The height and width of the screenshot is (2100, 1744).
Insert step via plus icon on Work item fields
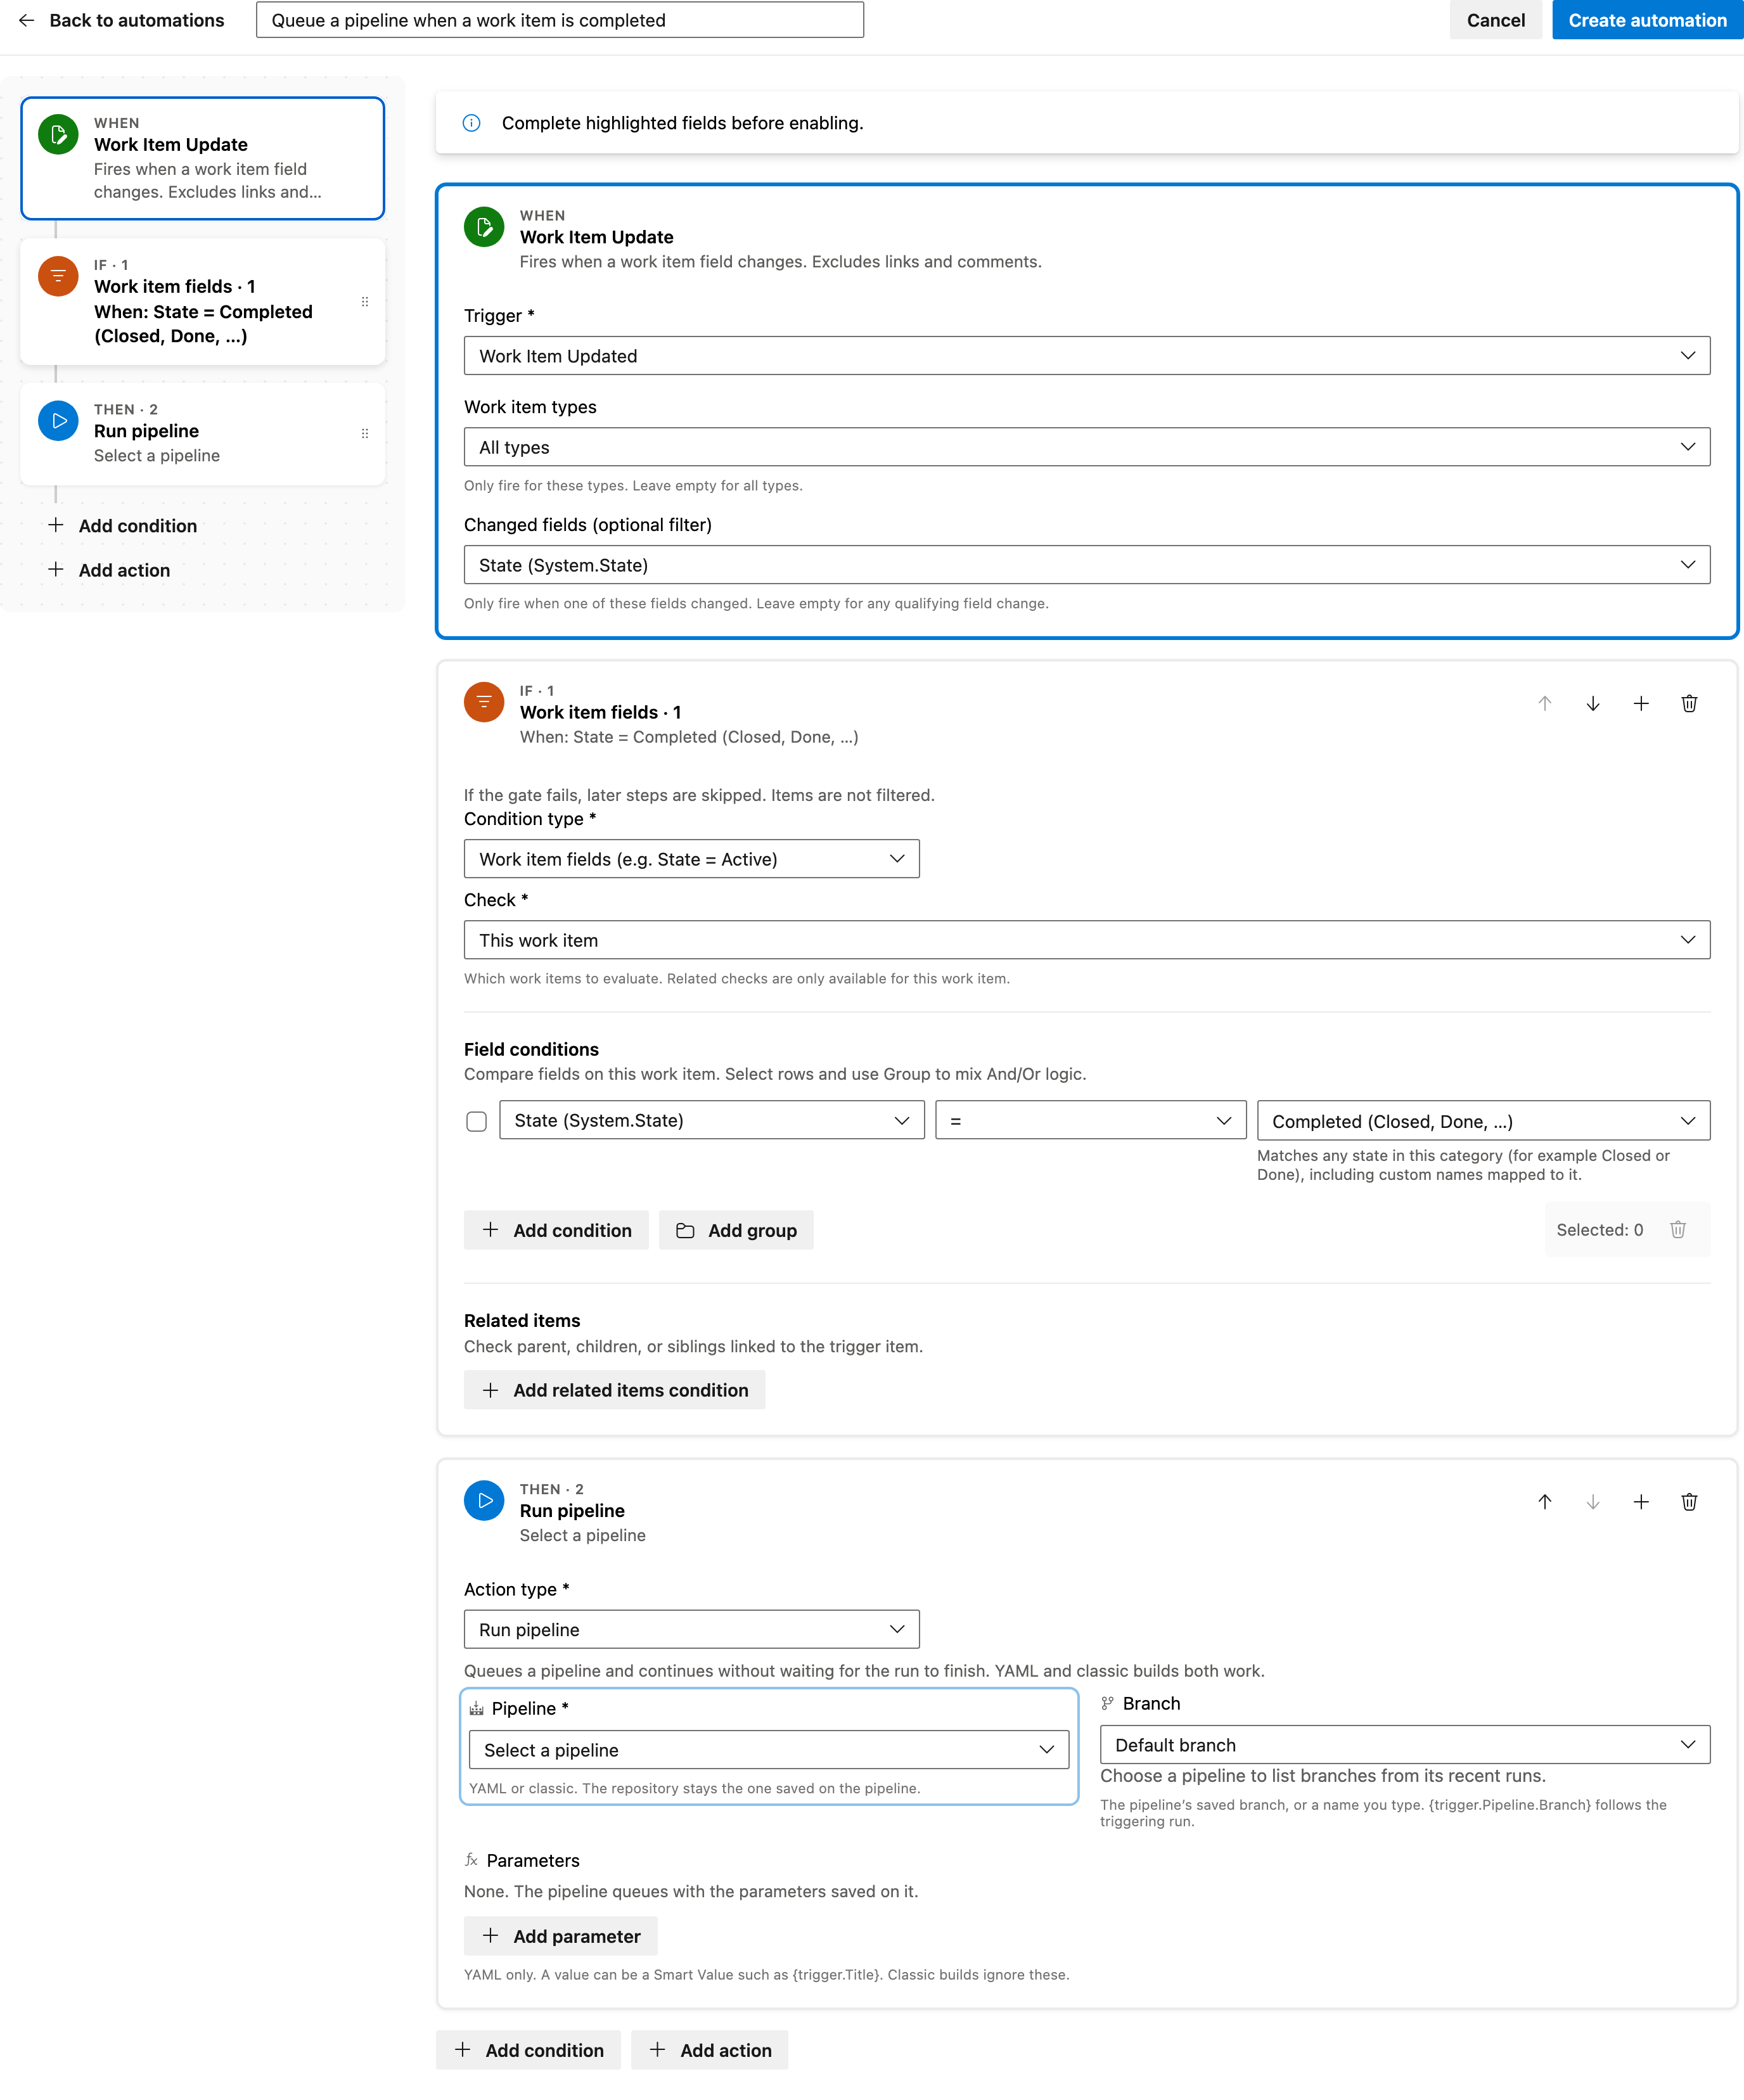coord(1641,704)
